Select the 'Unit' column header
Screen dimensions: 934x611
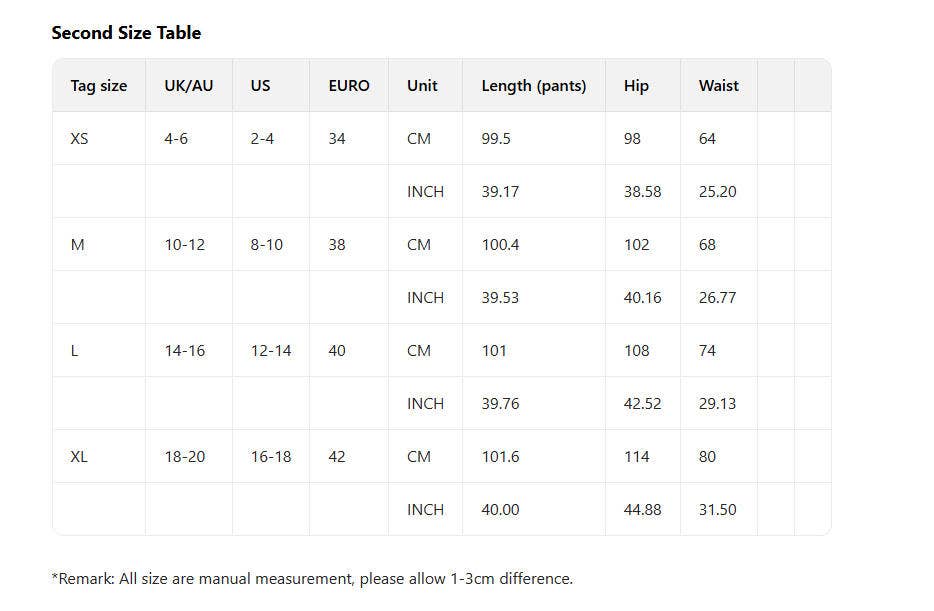coord(422,86)
